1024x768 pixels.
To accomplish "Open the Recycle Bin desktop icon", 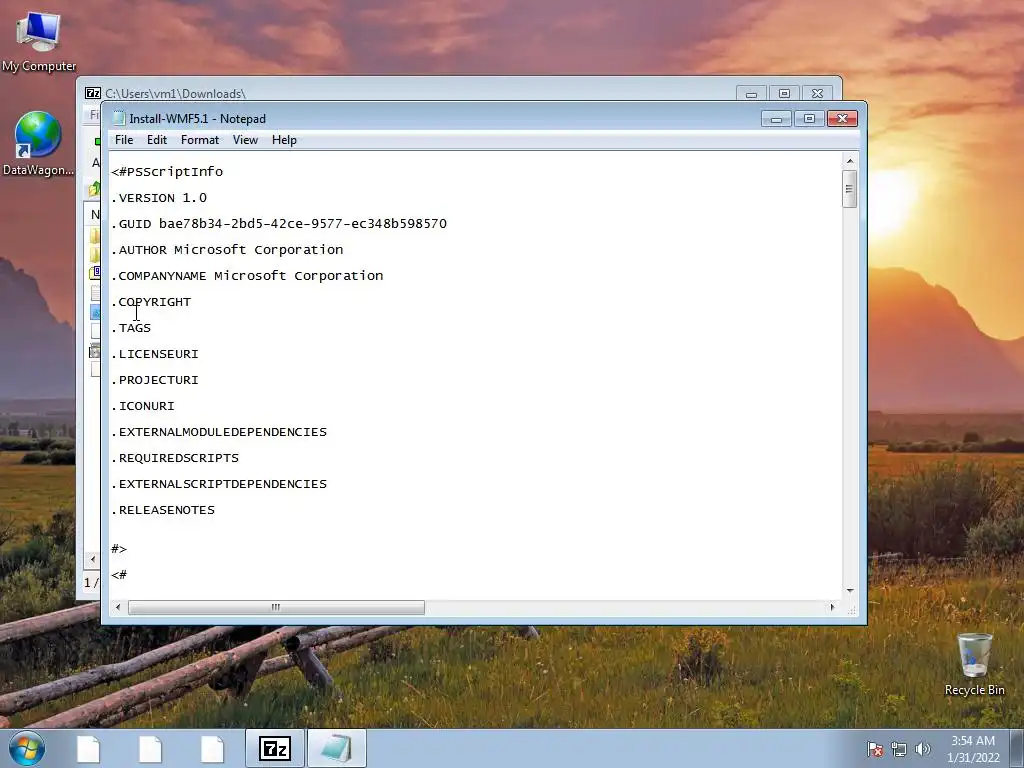I will [974, 664].
